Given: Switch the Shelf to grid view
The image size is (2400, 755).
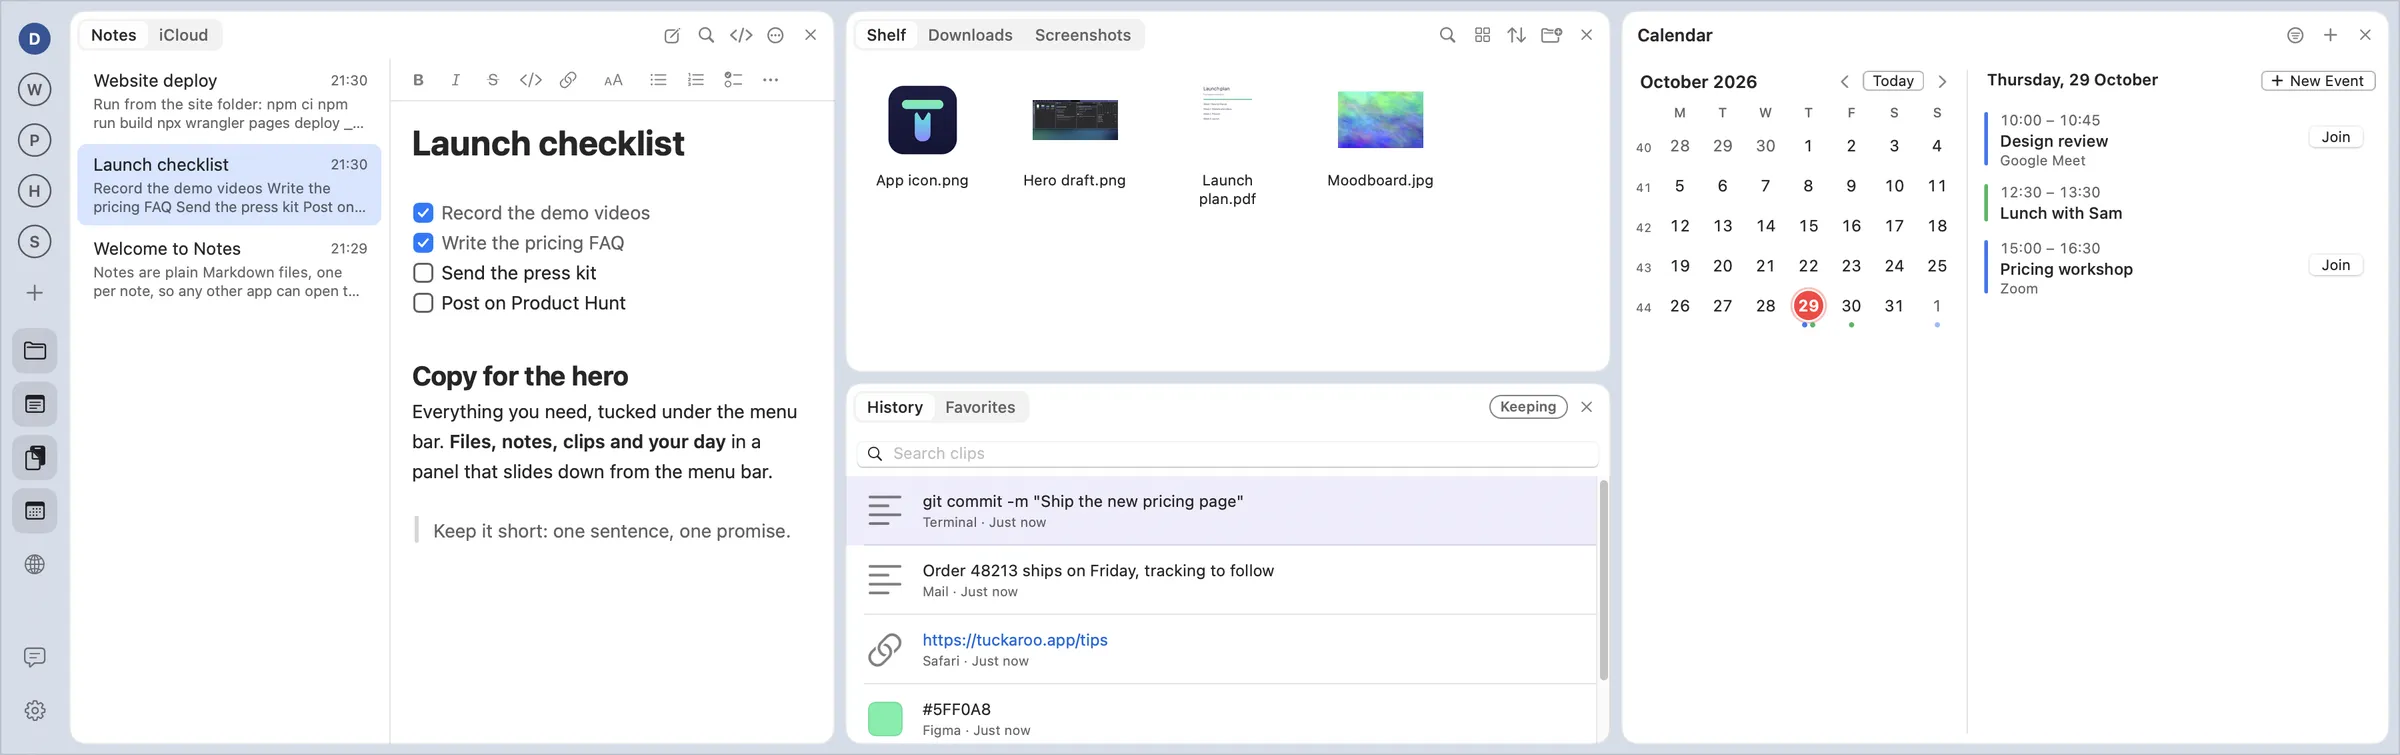Looking at the screenshot, I should point(1482,35).
